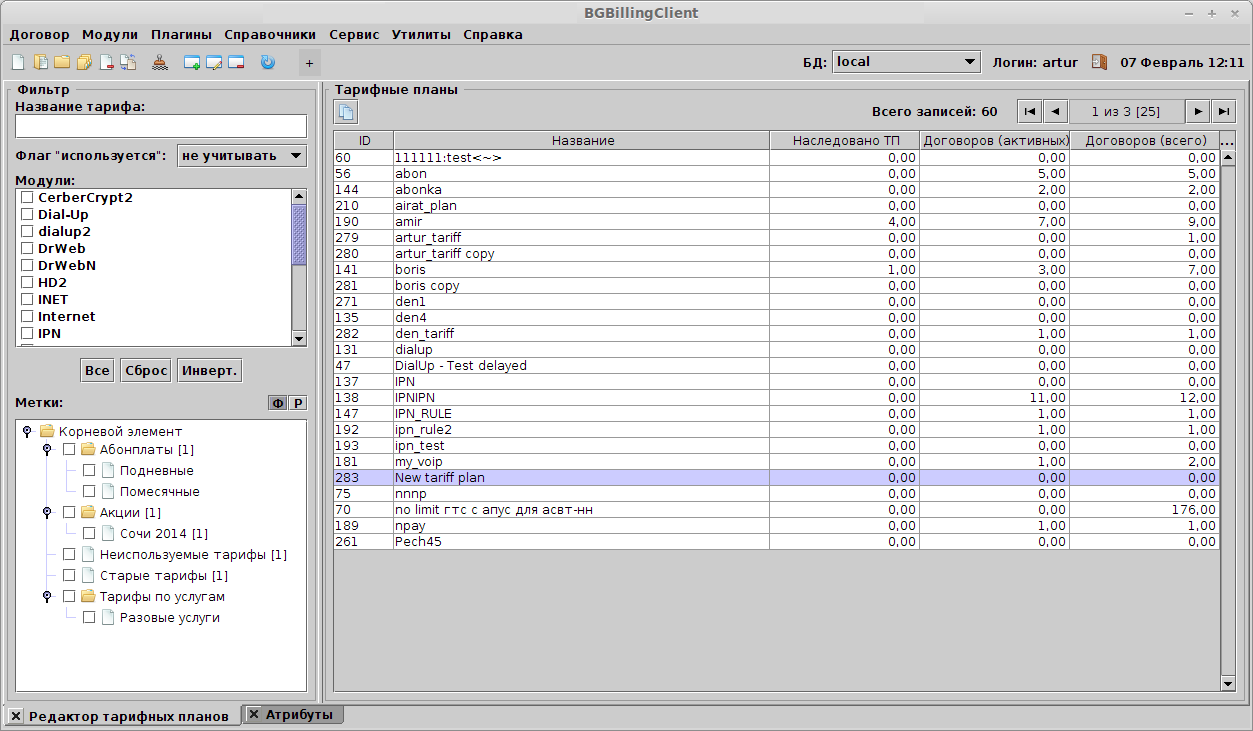The width and height of the screenshot is (1253, 731).
Task: Refresh using the blue circular arrow icon
Action: pyautogui.click(x=265, y=62)
